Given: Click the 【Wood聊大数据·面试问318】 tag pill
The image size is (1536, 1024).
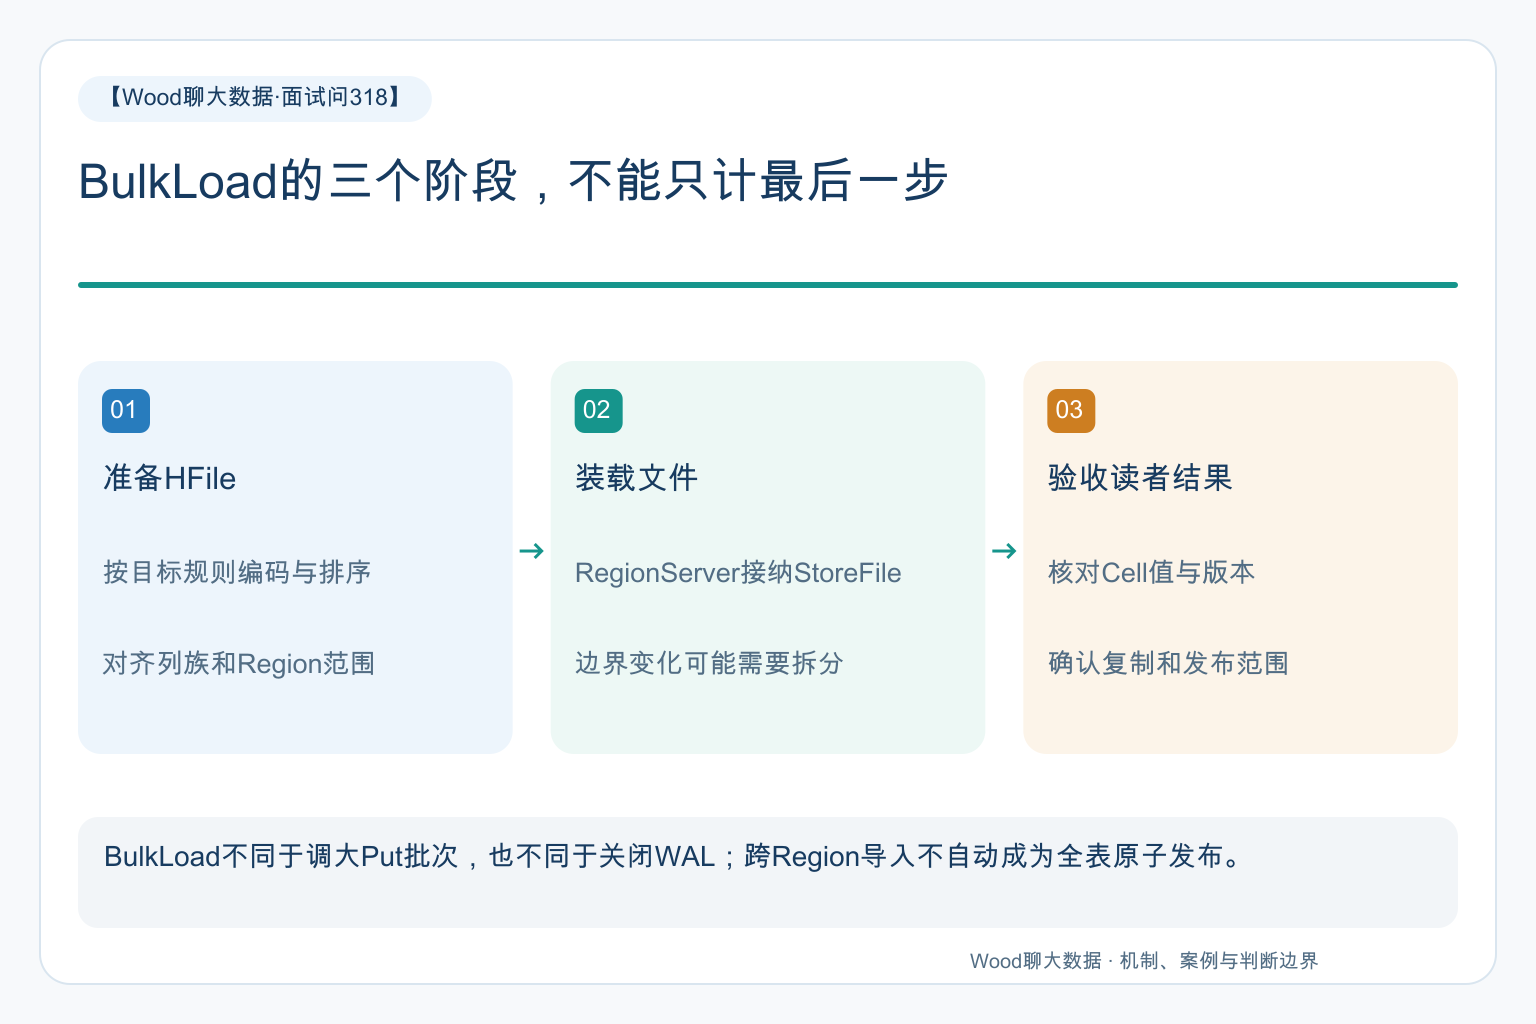Looking at the screenshot, I should click(x=255, y=98).
